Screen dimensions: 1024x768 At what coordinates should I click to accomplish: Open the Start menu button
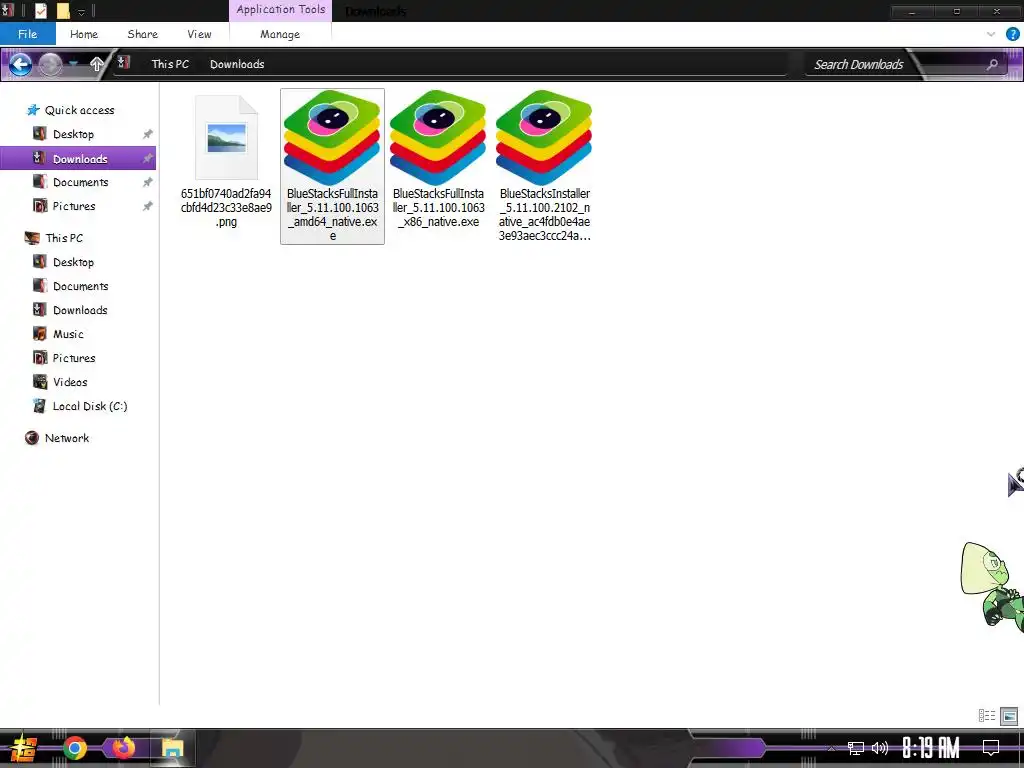coord(23,748)
